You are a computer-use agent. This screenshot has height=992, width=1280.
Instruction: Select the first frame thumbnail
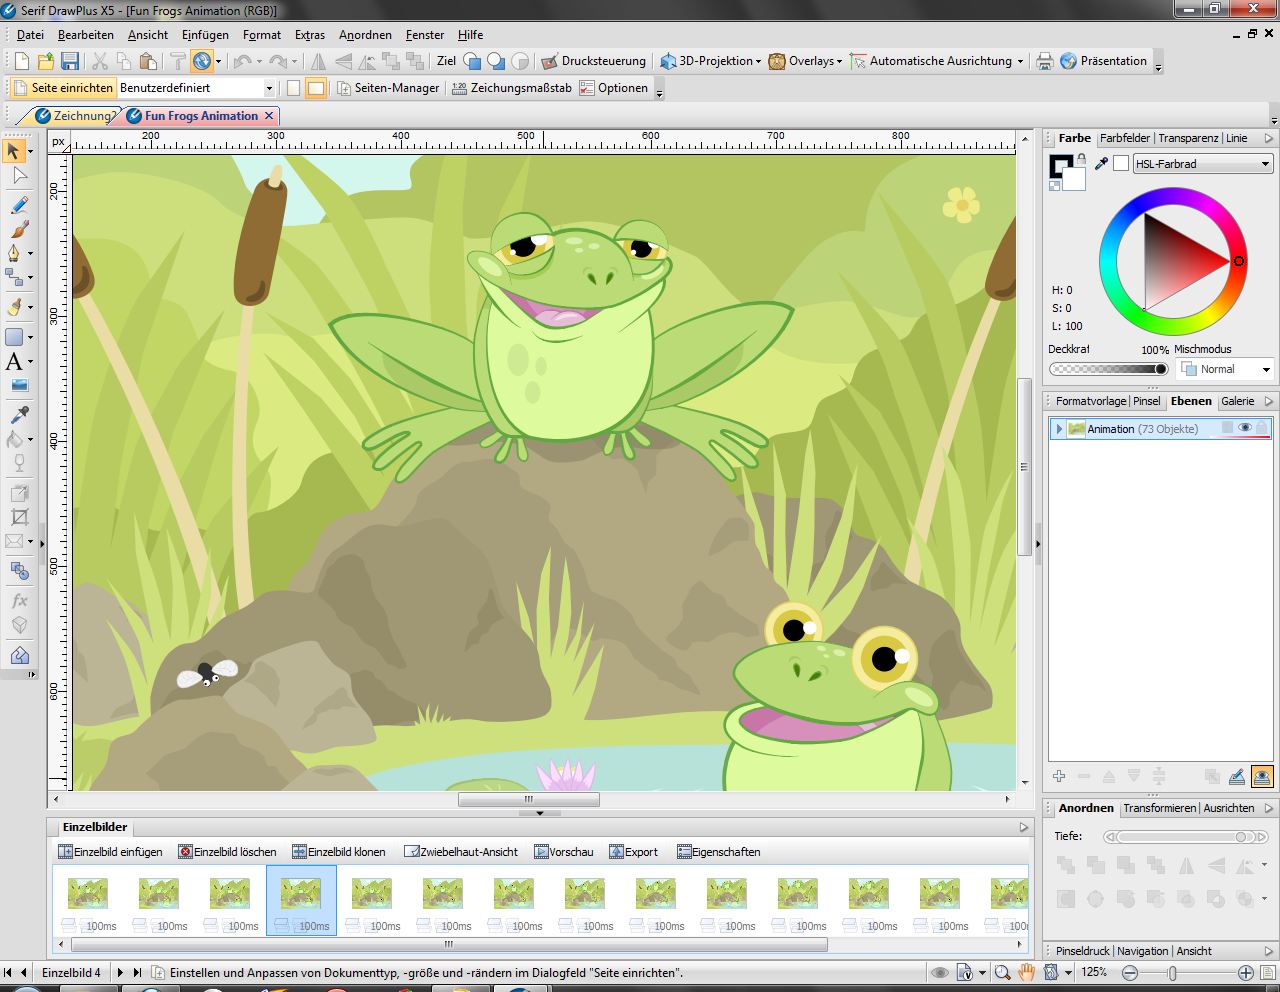[x=88, y=893]
